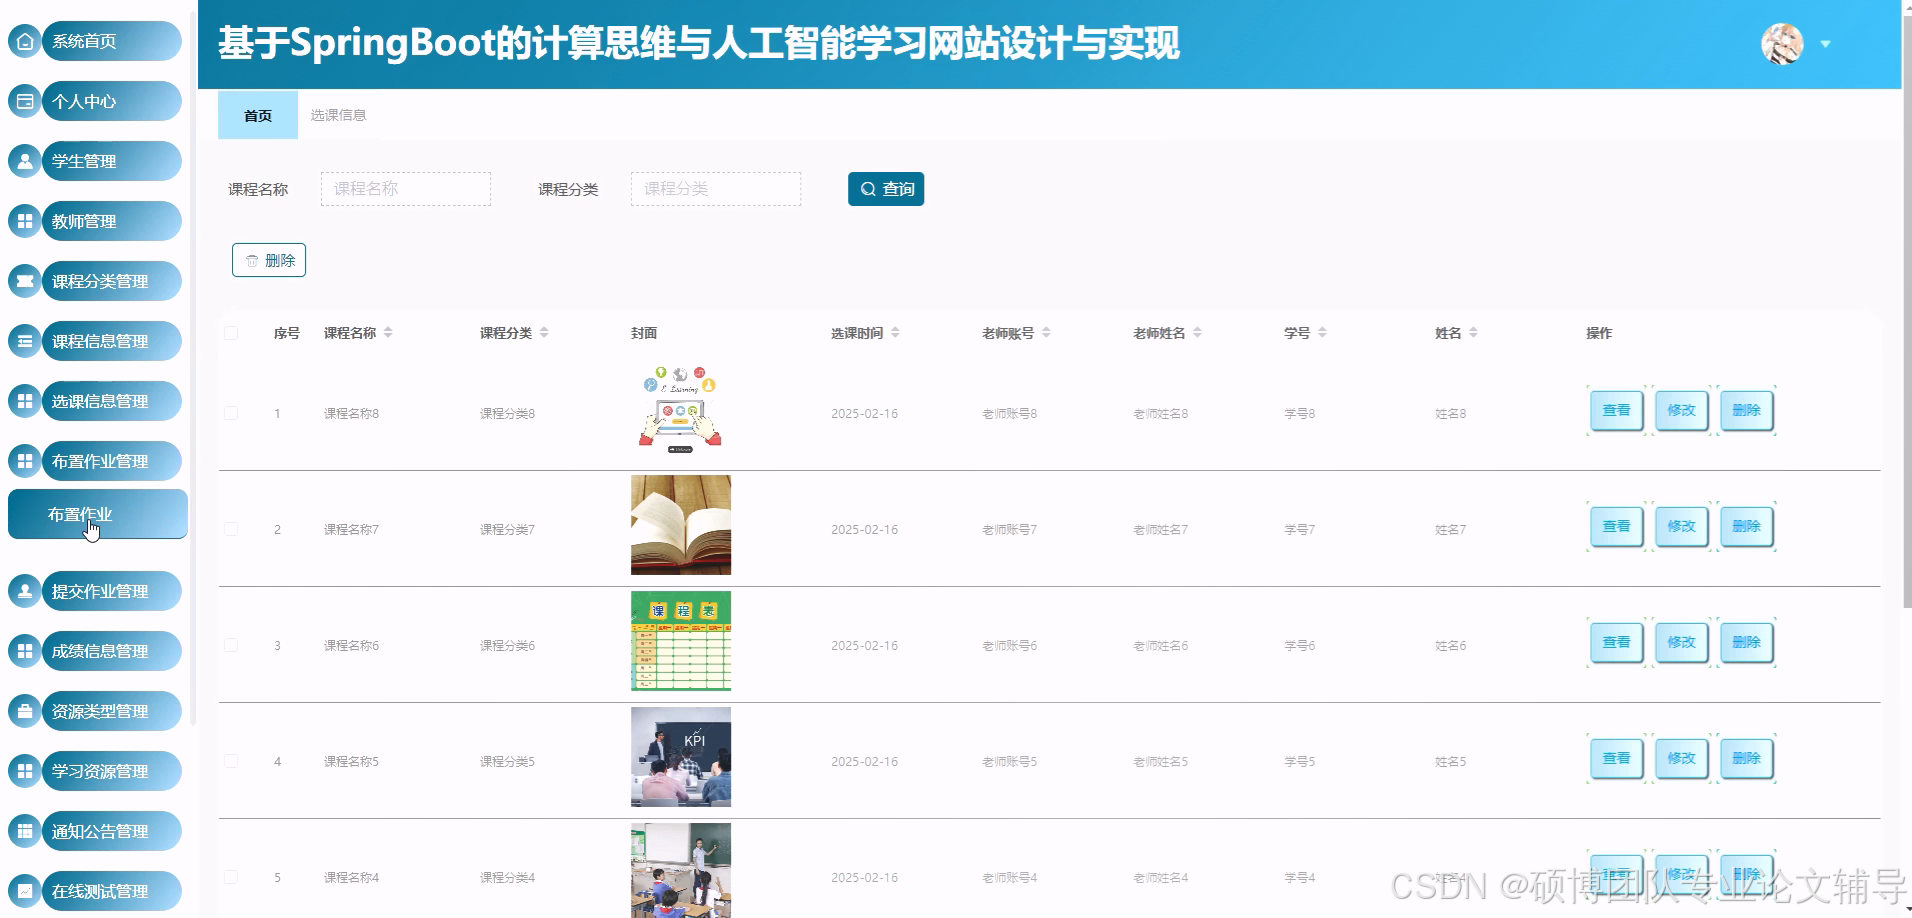Click the 选课信息 breadcrumb text
1912x918 pixels.
tap(338, 115)
